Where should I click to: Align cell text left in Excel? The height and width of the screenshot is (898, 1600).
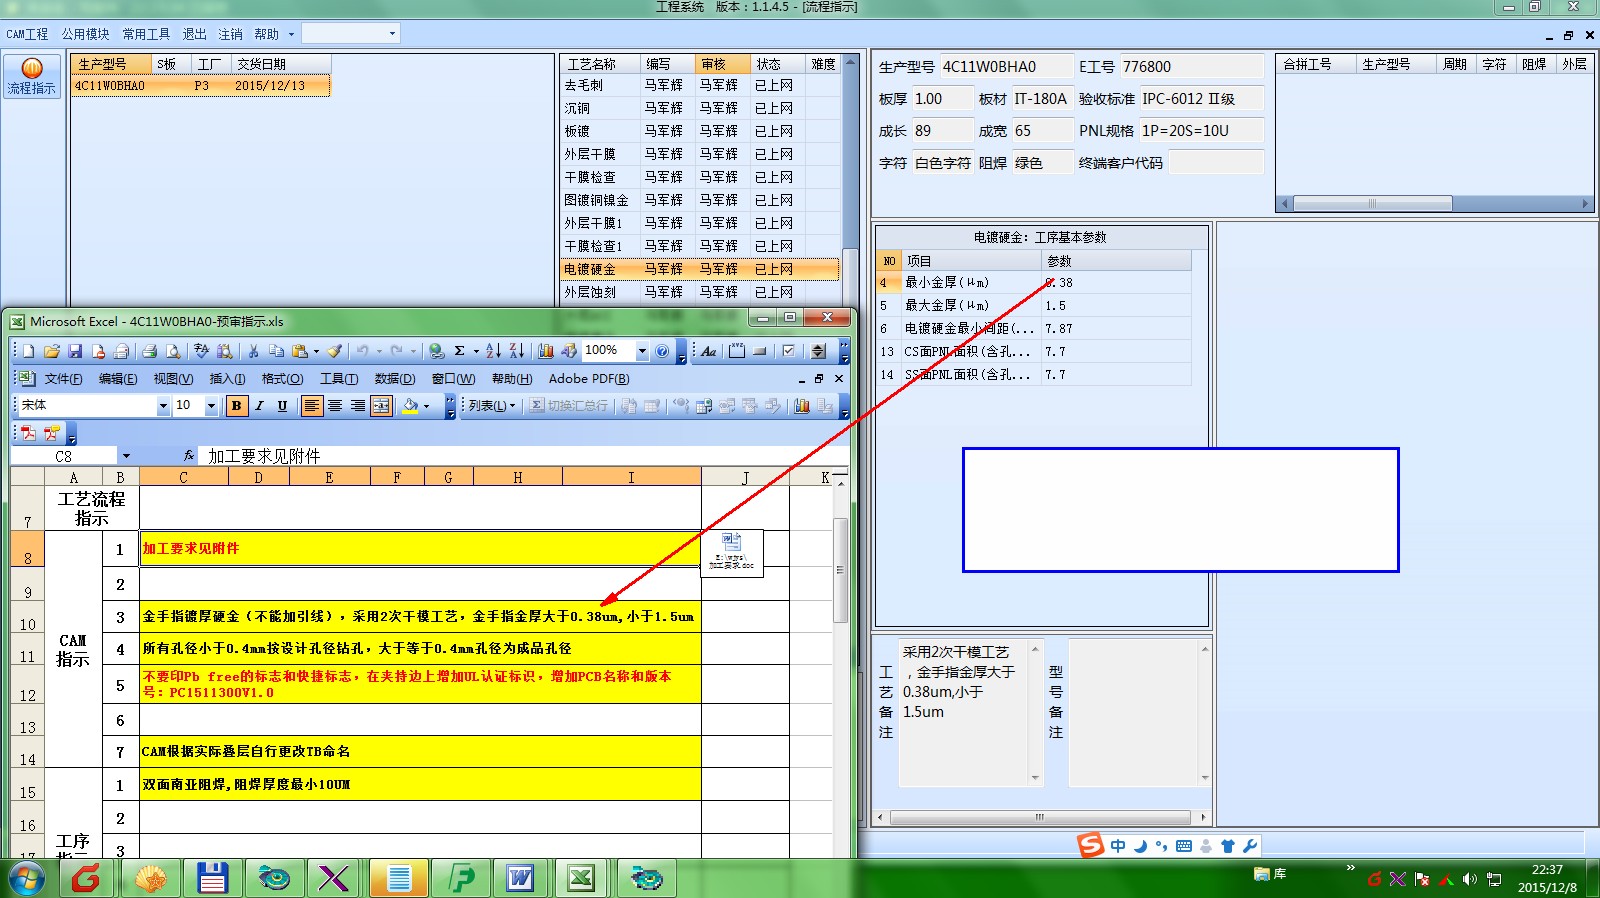click(x=312, y=405)
